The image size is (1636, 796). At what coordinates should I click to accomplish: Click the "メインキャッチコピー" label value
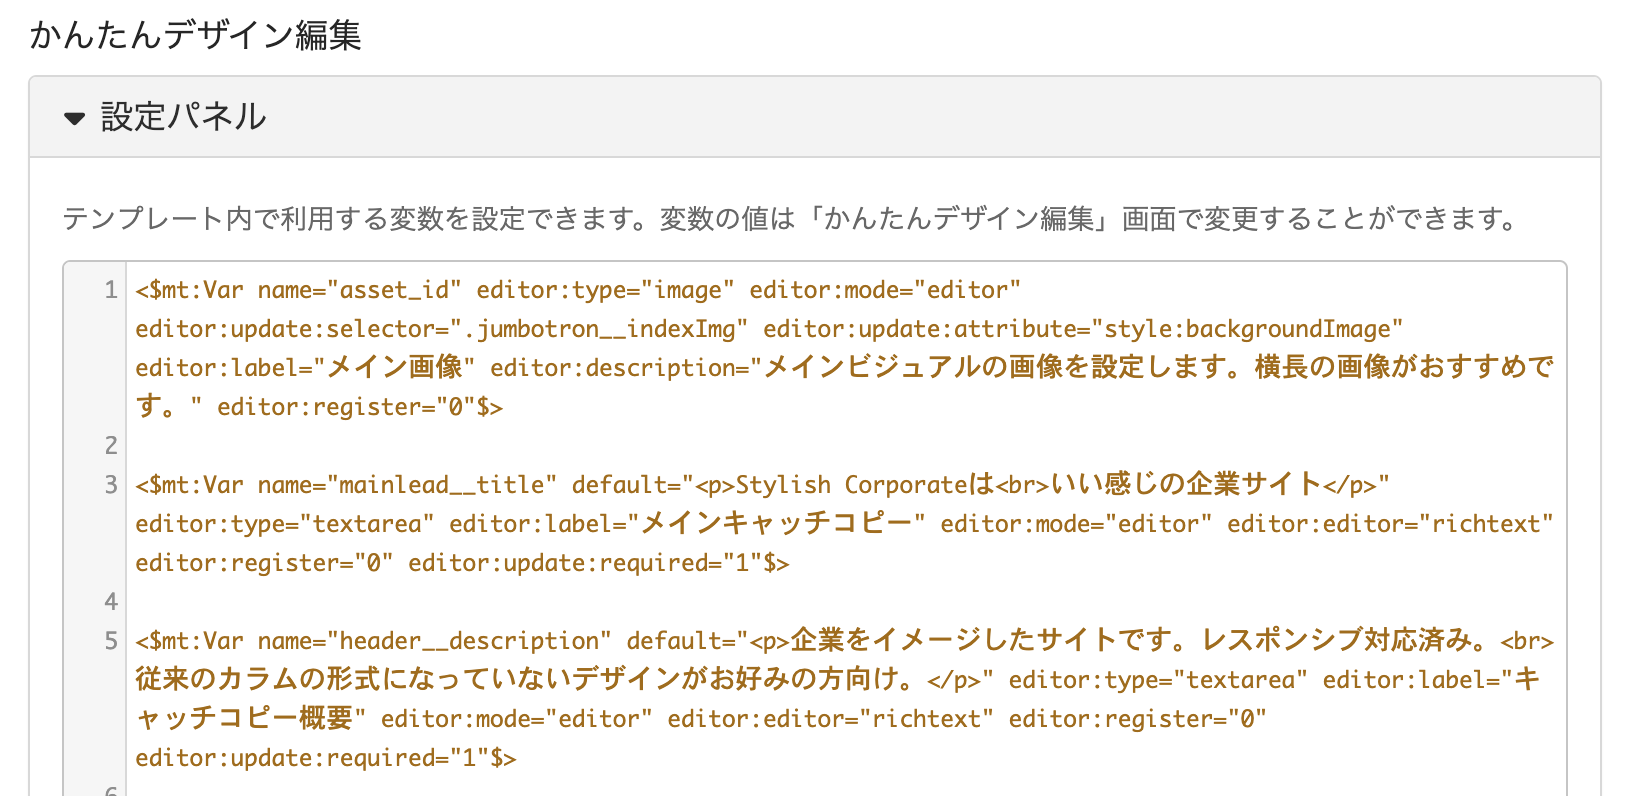tap(776, 524)
